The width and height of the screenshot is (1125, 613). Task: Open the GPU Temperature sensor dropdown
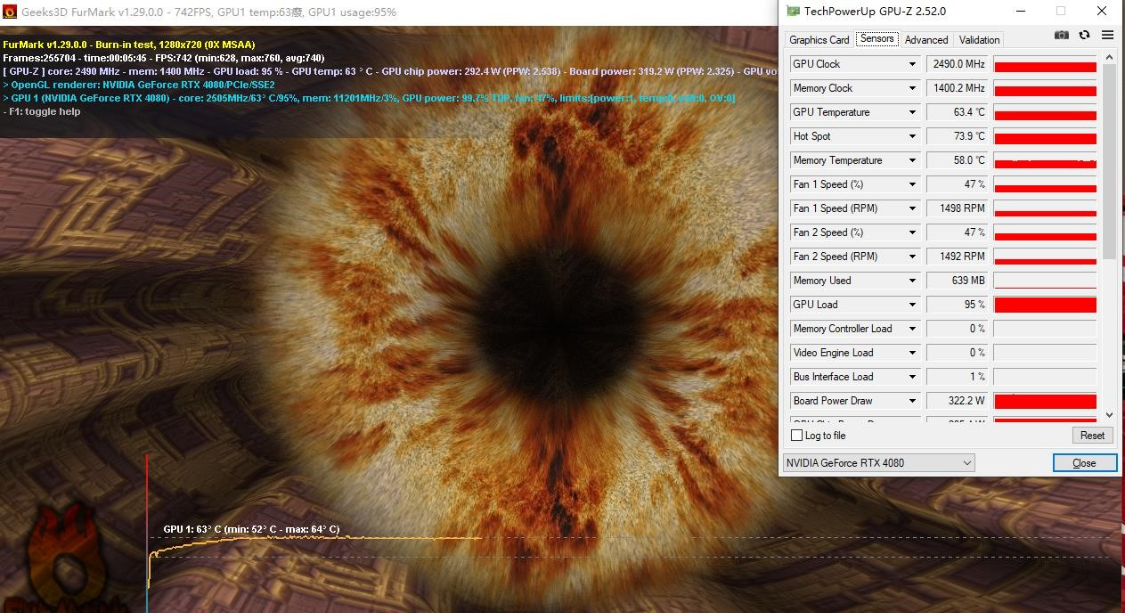pyautogui.click(x=912, y=112)
